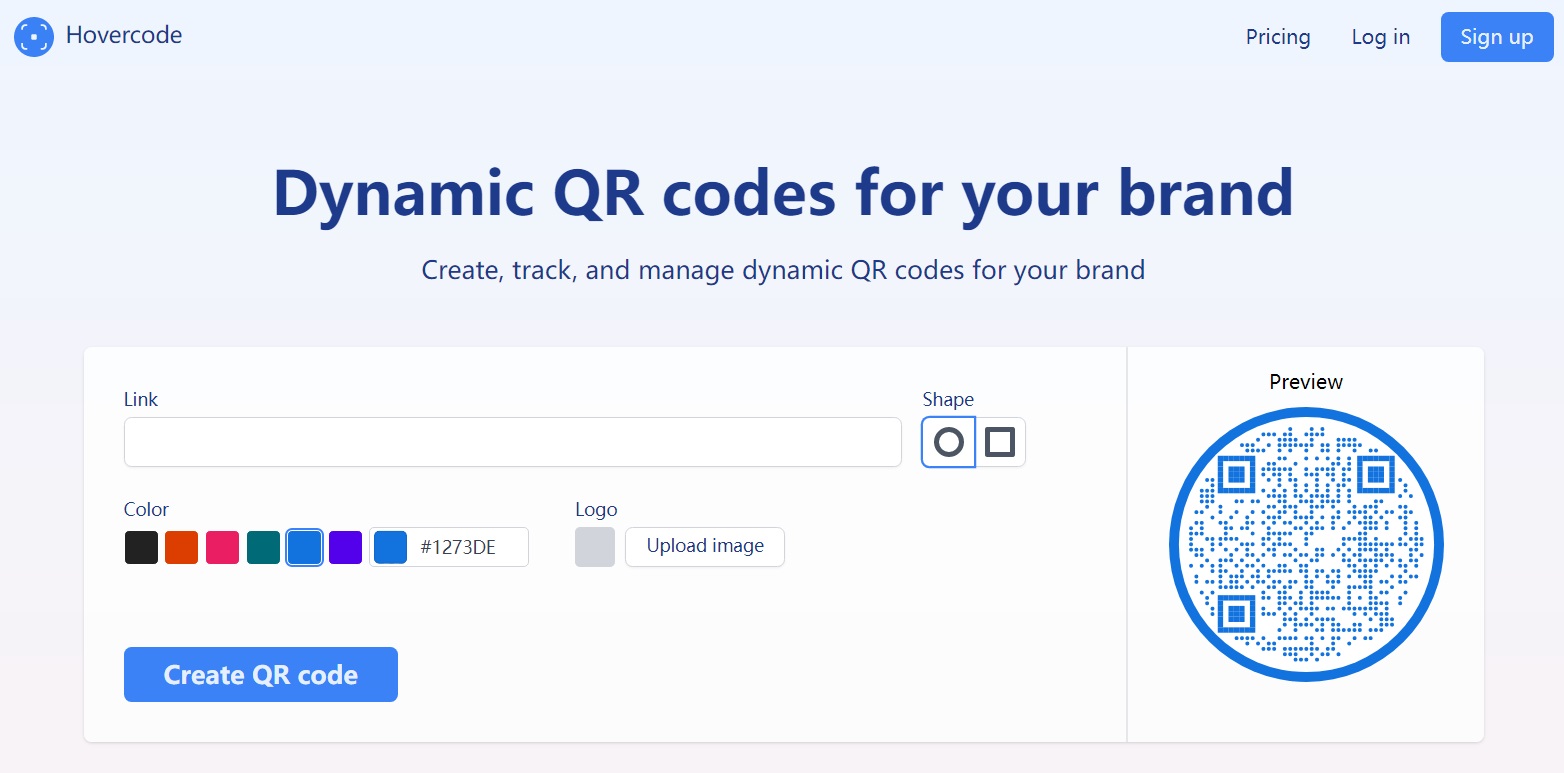Click the Hovercode logo icon
Image resolution: width=1564 pixels, height=773 pixels.
click(34, 37)
